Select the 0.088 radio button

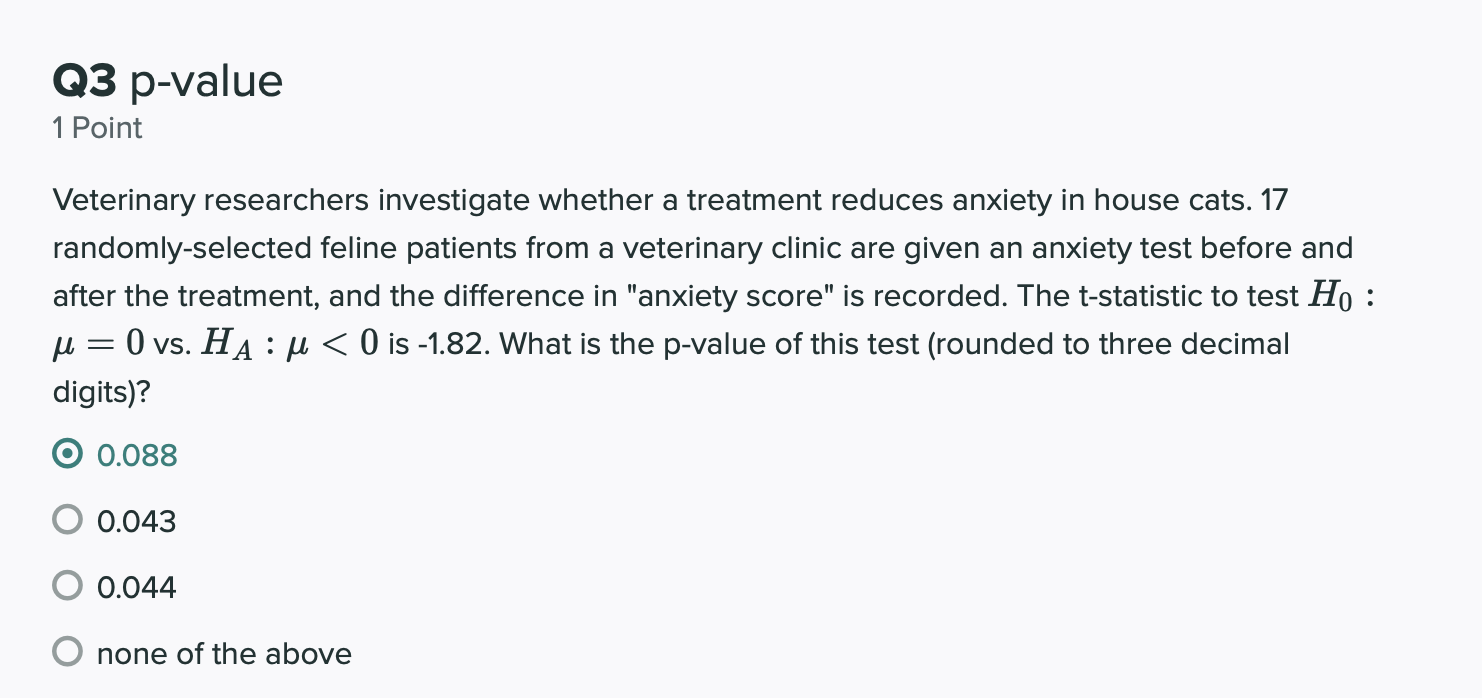point(67,455)
